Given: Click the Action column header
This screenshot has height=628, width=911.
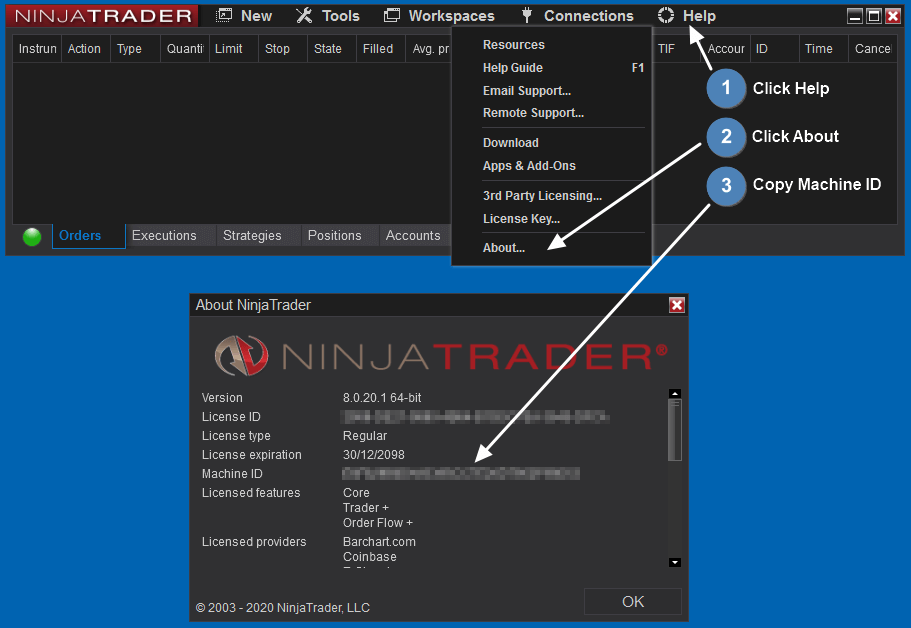Looking at the screenshot, I should coord(84,49).
